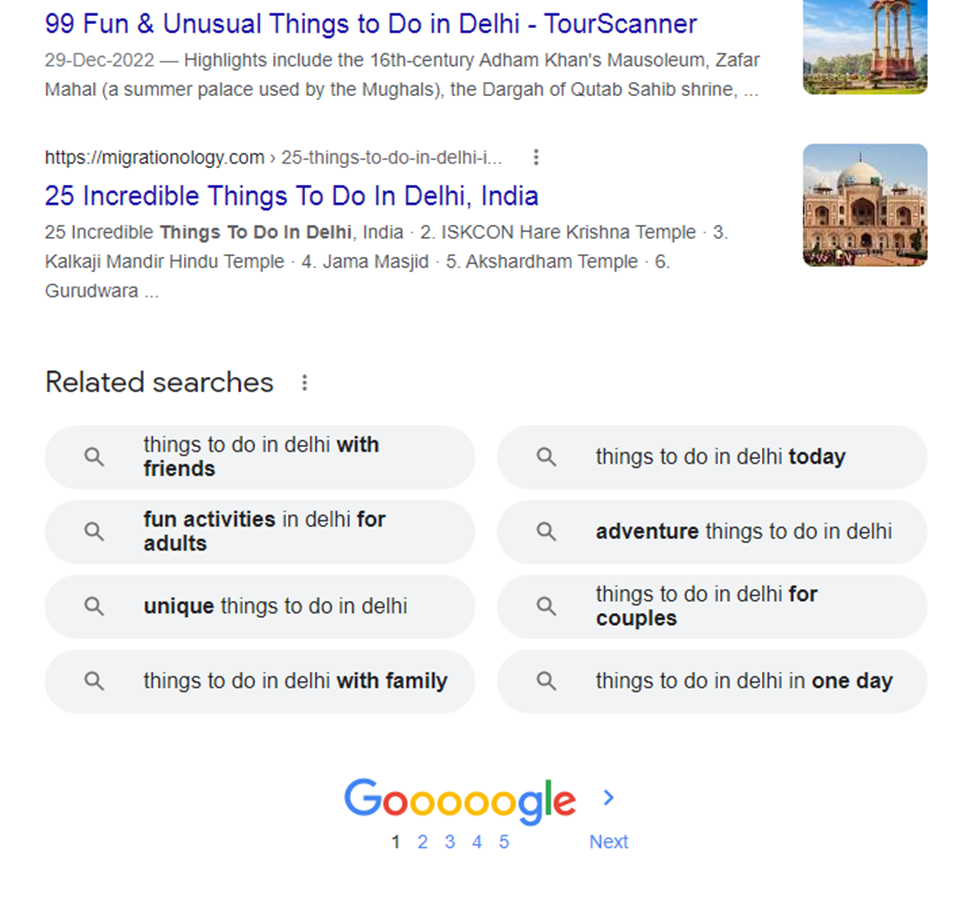This screenshot has height=898, width=975.
Task: Click the colorful Google pagination logo
Action: (460, 800)
